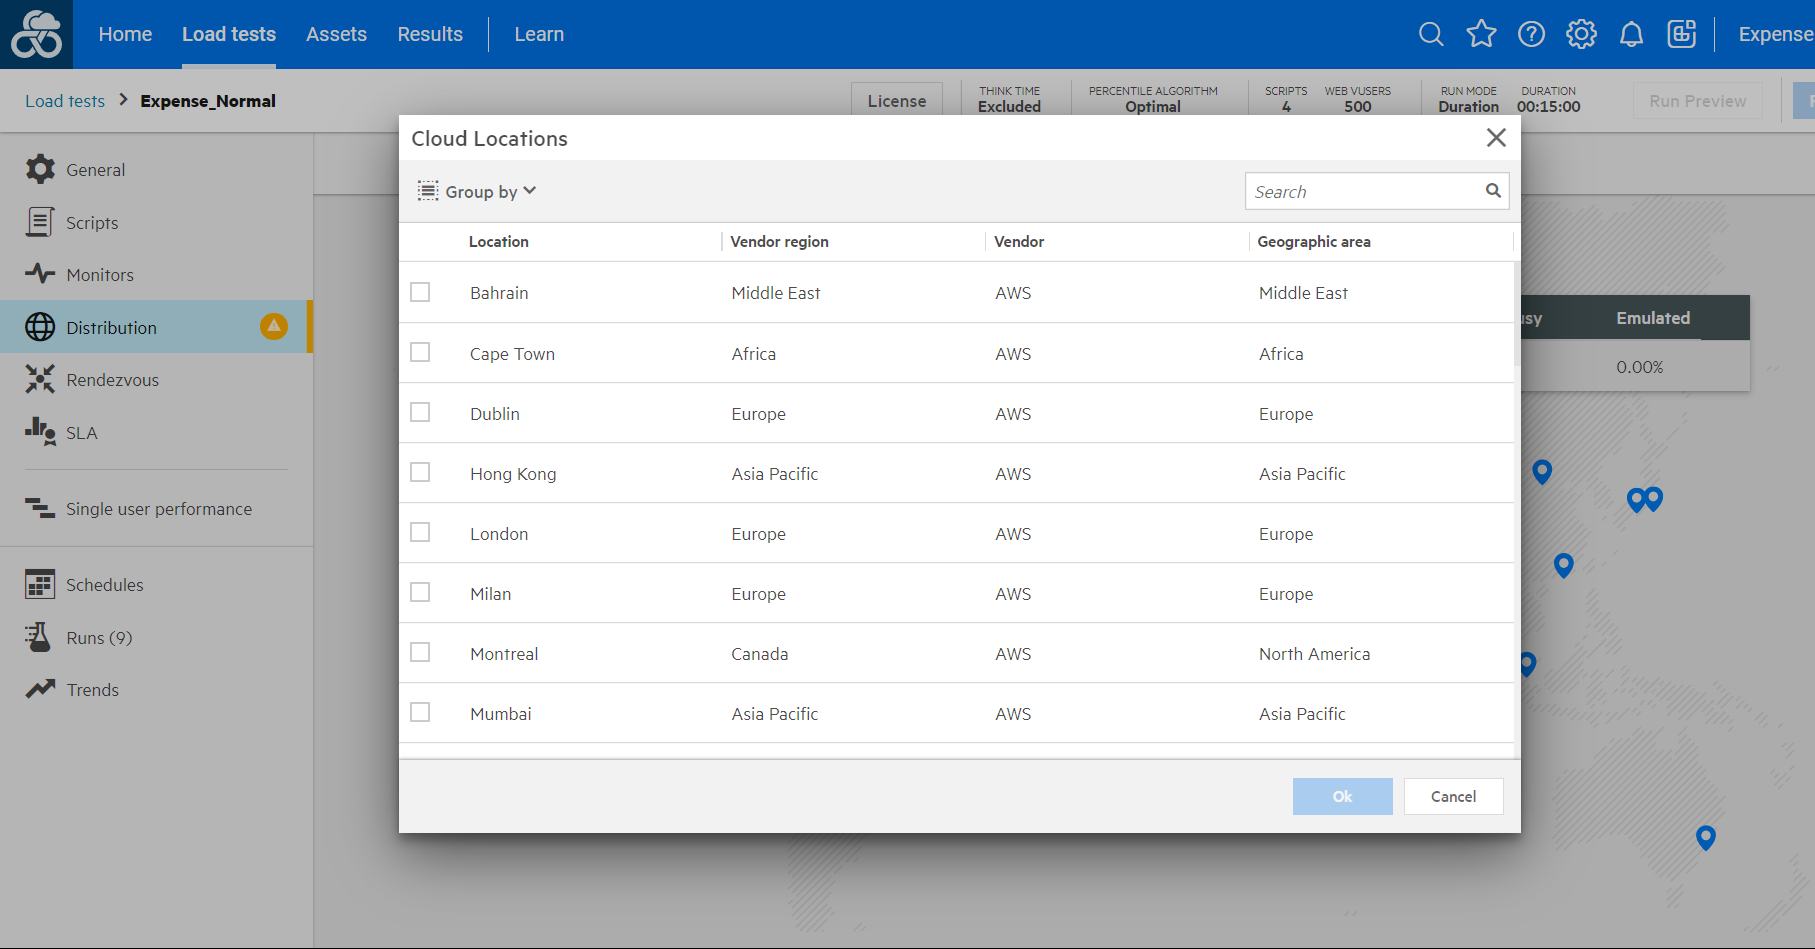Open notifications bell icon

click(x=1631, y=34)
